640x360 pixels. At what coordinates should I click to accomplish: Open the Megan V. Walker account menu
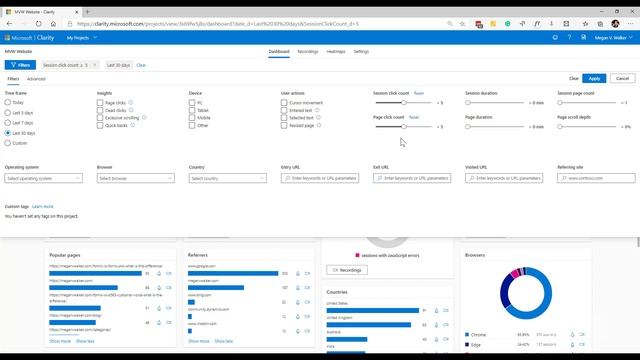coord(613,38)
